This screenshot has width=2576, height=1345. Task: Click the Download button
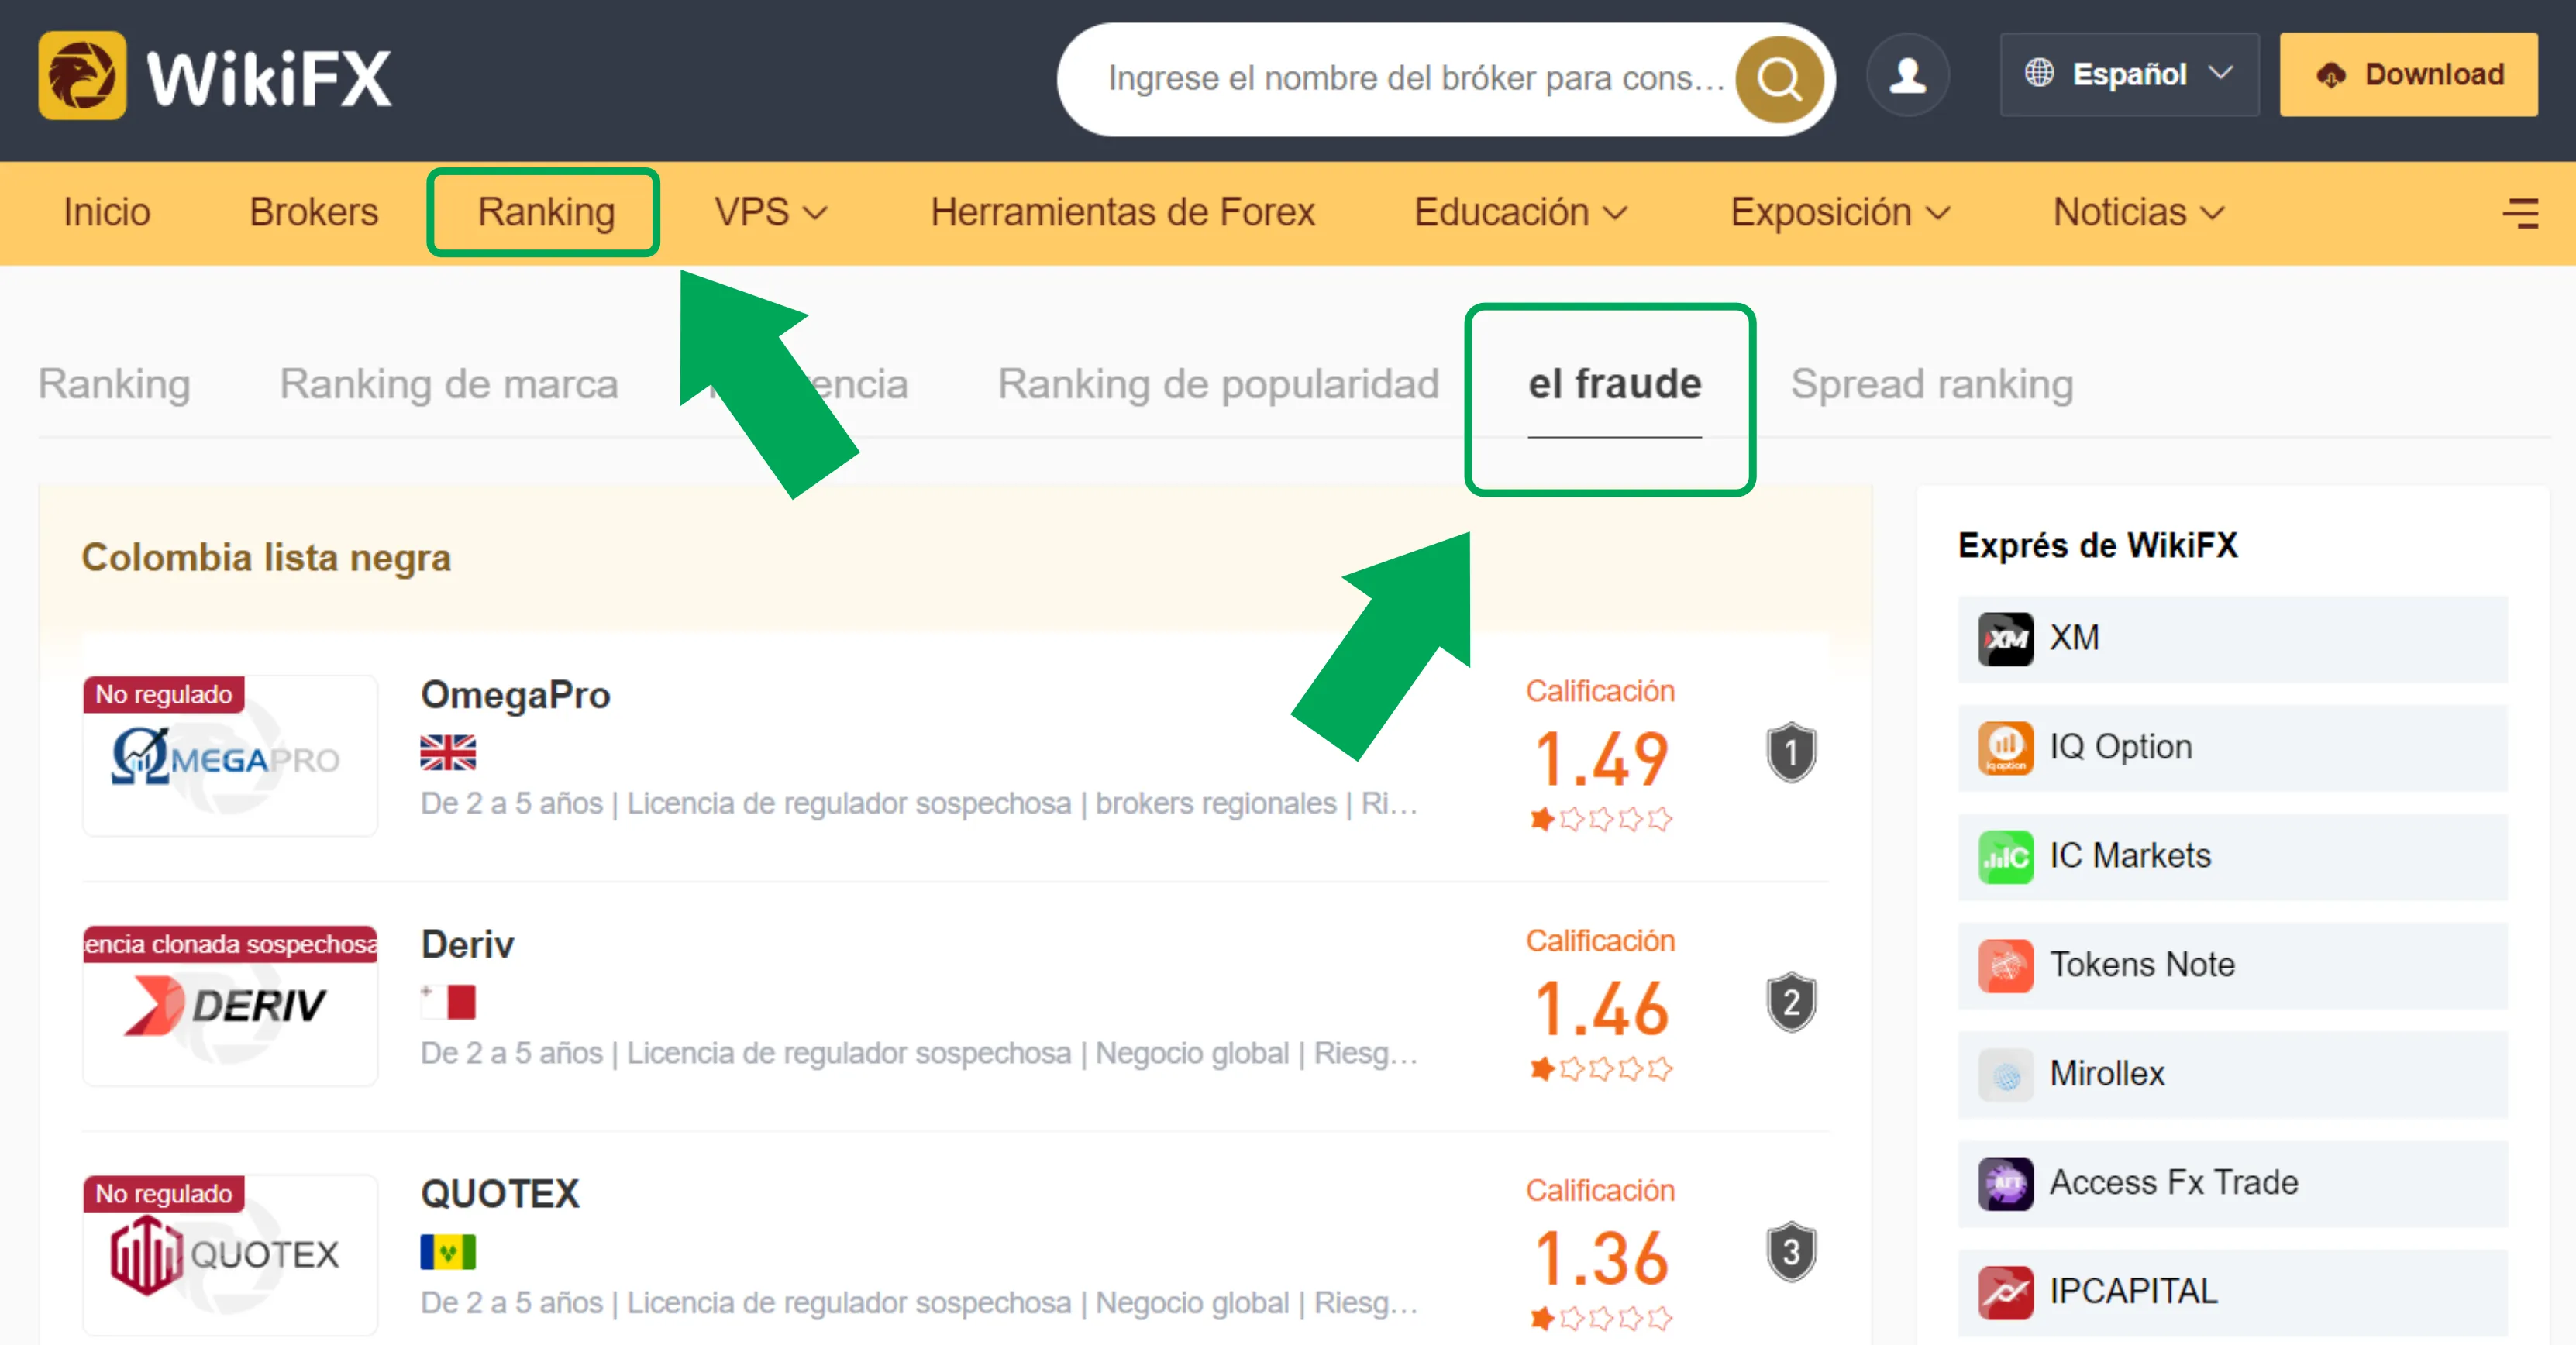point(2408,74)
